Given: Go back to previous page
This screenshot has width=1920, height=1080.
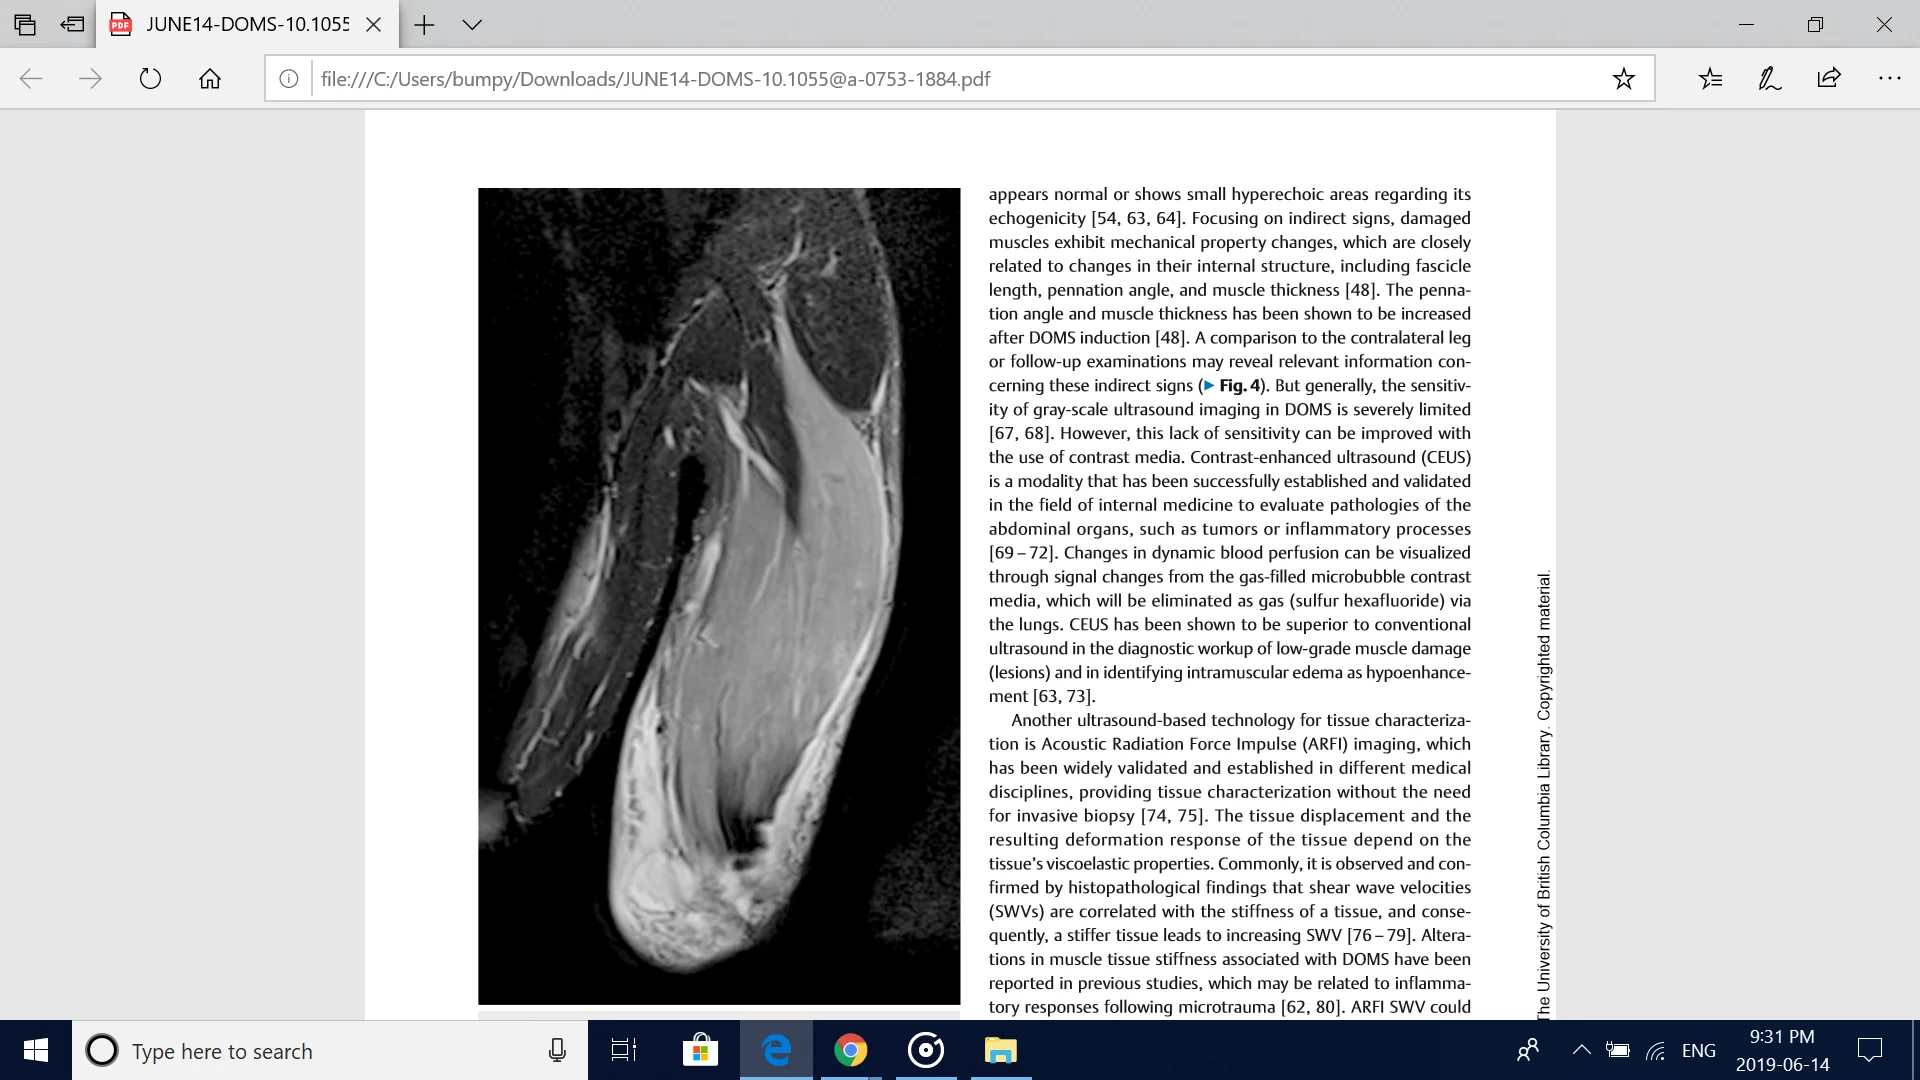Looking at the screenshot, I should pos(31,79).
